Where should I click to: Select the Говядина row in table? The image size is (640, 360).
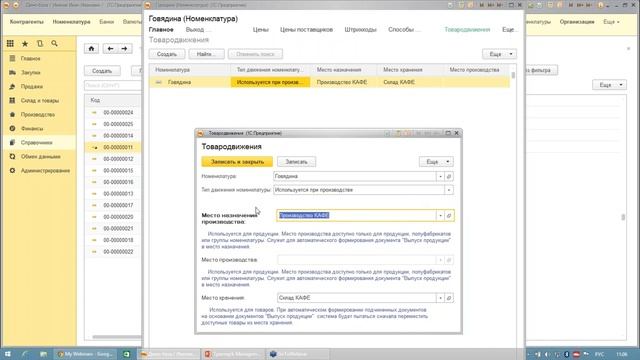coord(330,82)
